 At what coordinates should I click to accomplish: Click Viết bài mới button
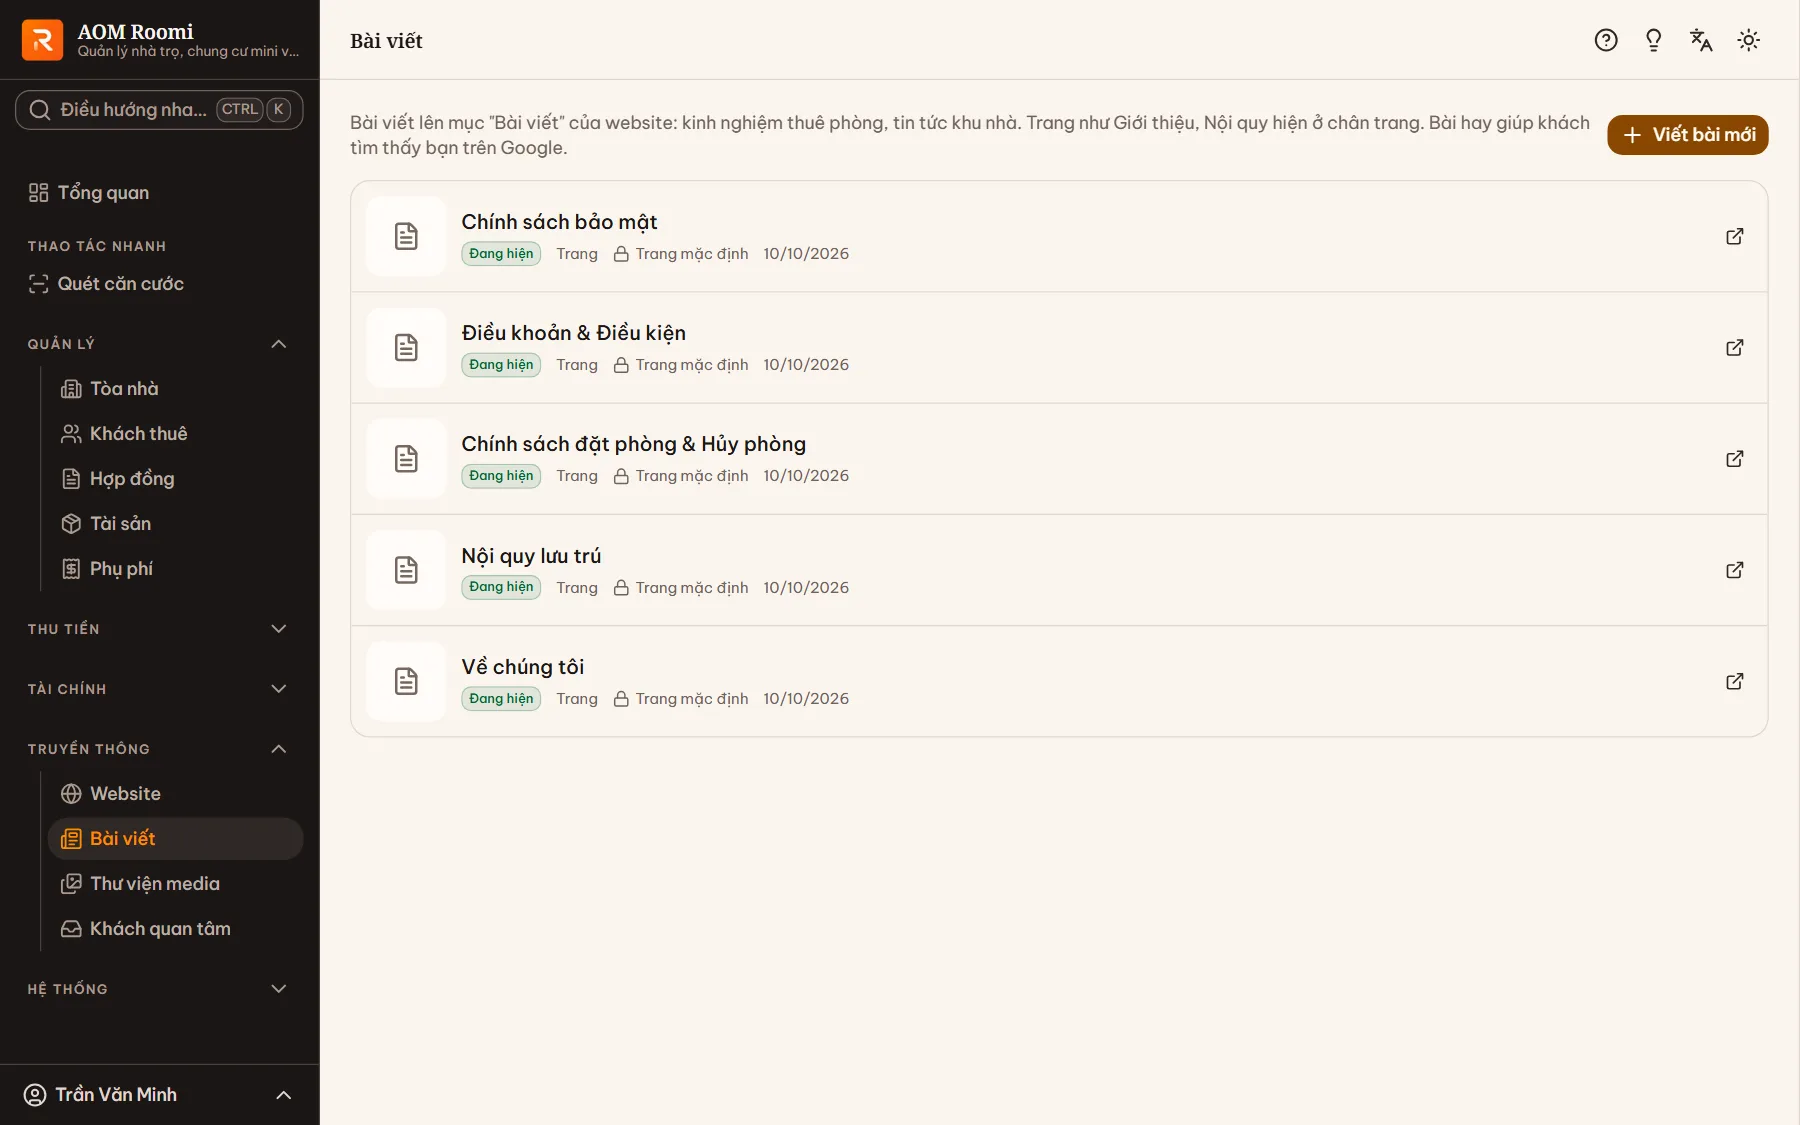(x=1687, y=135)
